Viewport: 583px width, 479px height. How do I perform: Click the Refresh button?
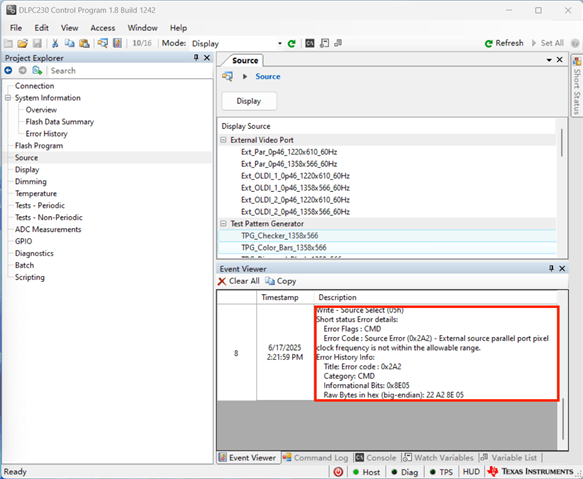click(504, 44)
